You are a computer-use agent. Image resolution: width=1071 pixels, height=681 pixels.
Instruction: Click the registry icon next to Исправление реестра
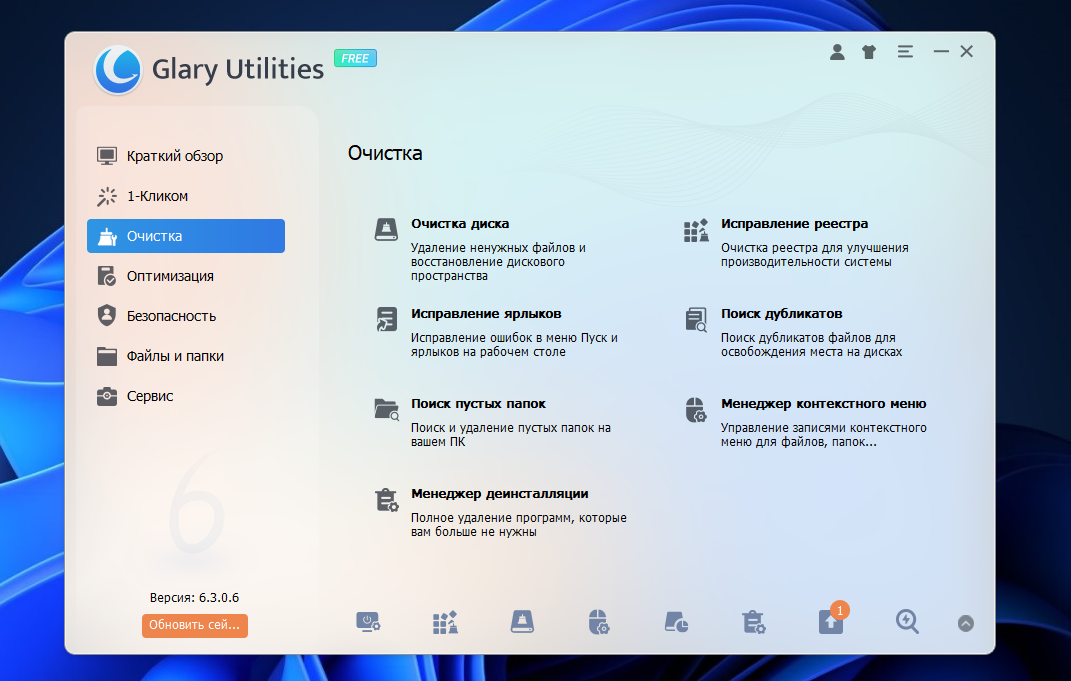[696, 230]
